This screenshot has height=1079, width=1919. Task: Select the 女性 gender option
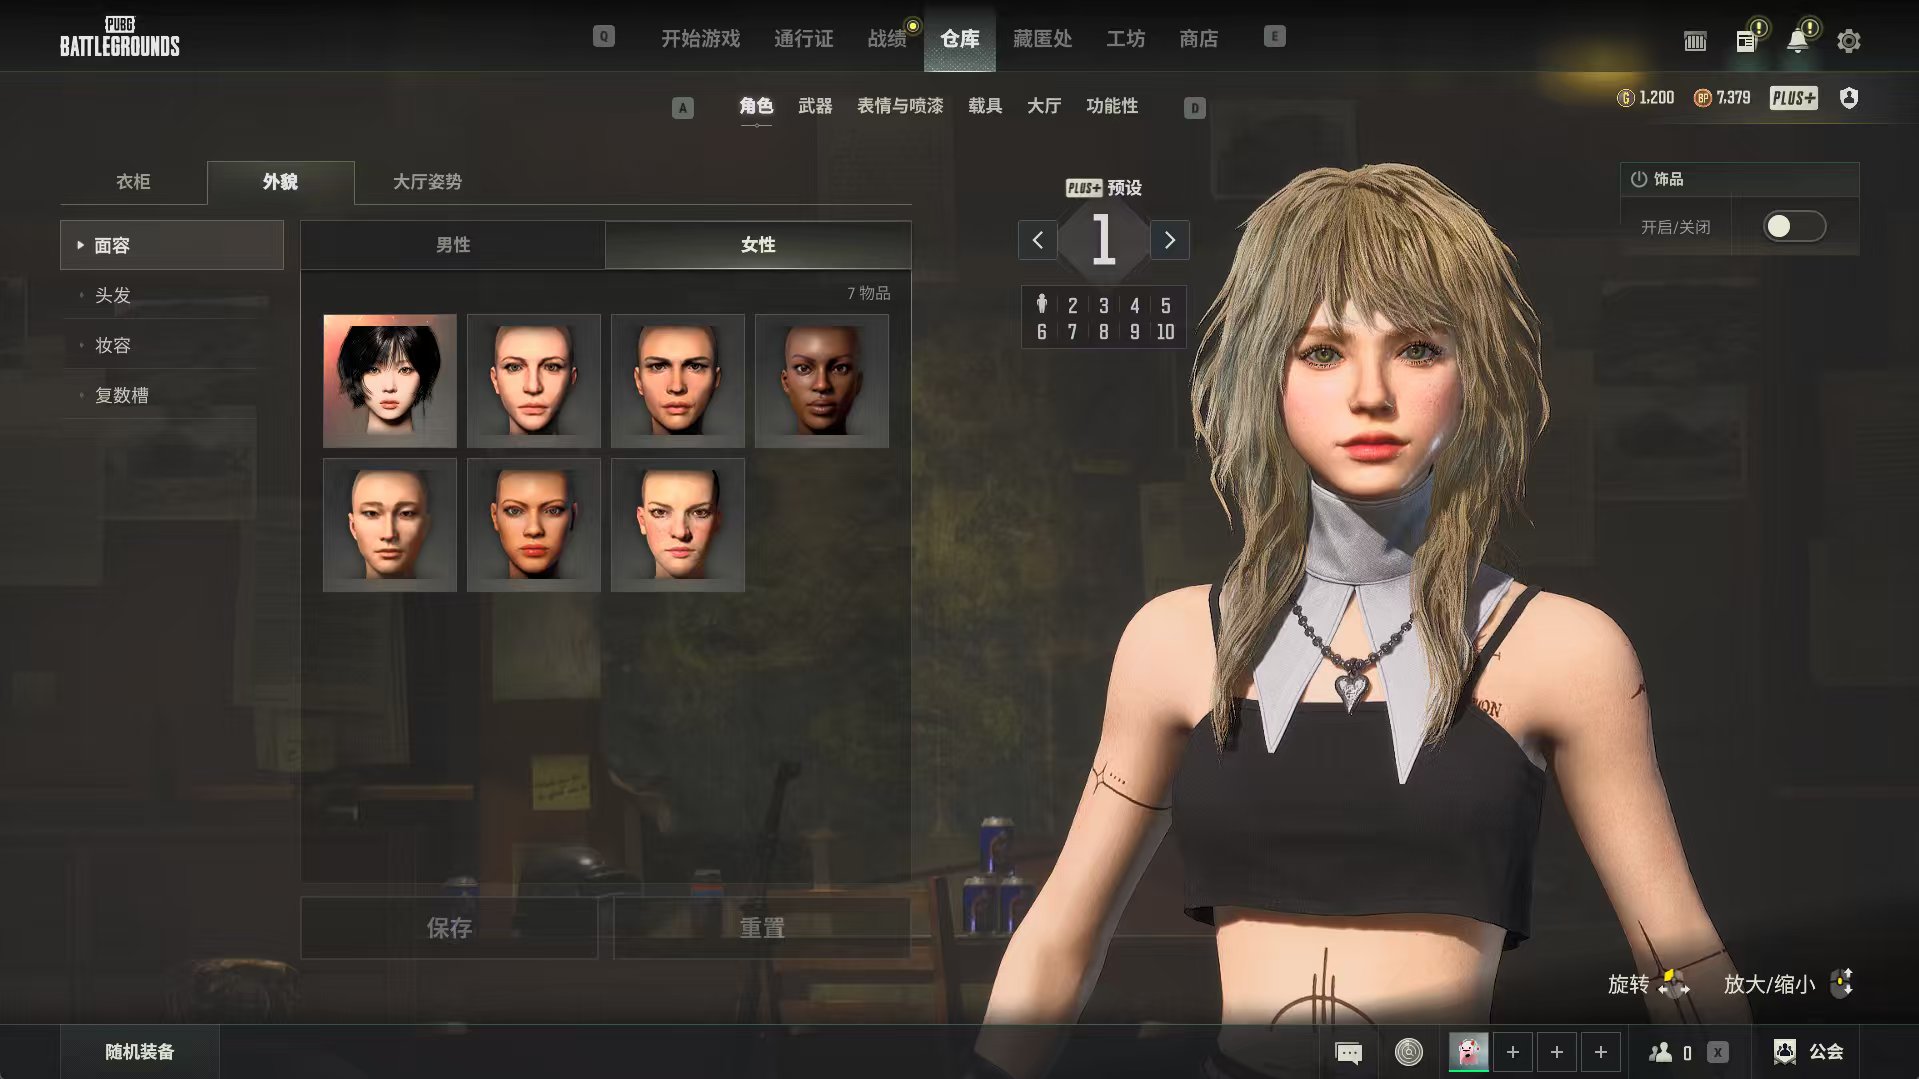[x=758, y=245]
